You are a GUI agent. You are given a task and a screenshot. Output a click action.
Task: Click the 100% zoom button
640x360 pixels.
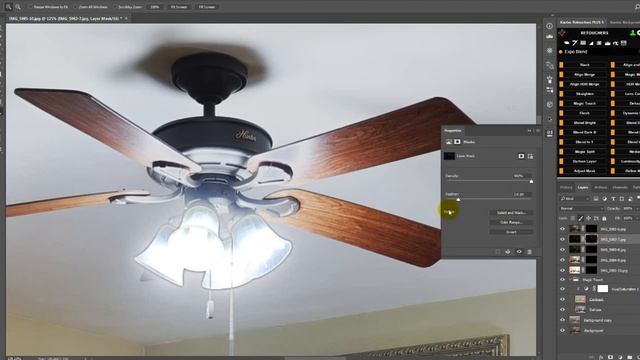(x=155, y=7)
